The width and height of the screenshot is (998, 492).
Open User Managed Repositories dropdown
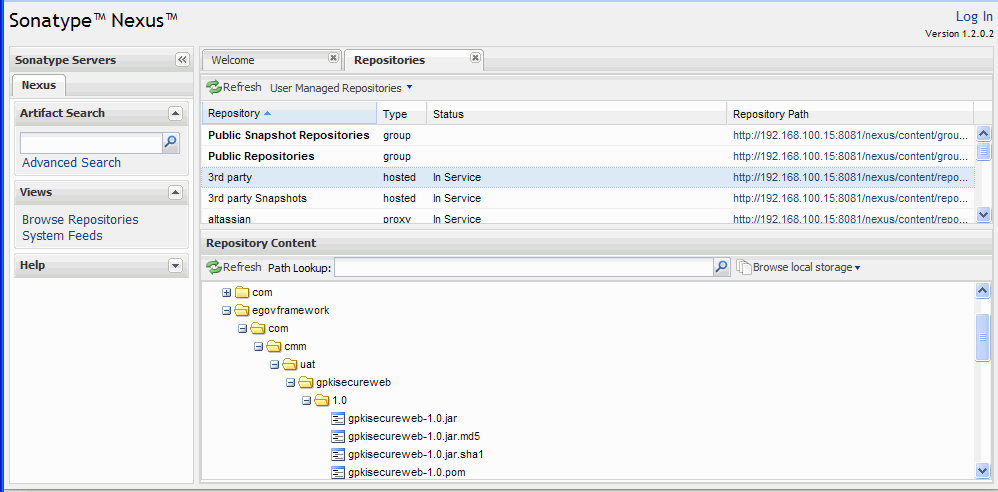(x=341, y=88)
